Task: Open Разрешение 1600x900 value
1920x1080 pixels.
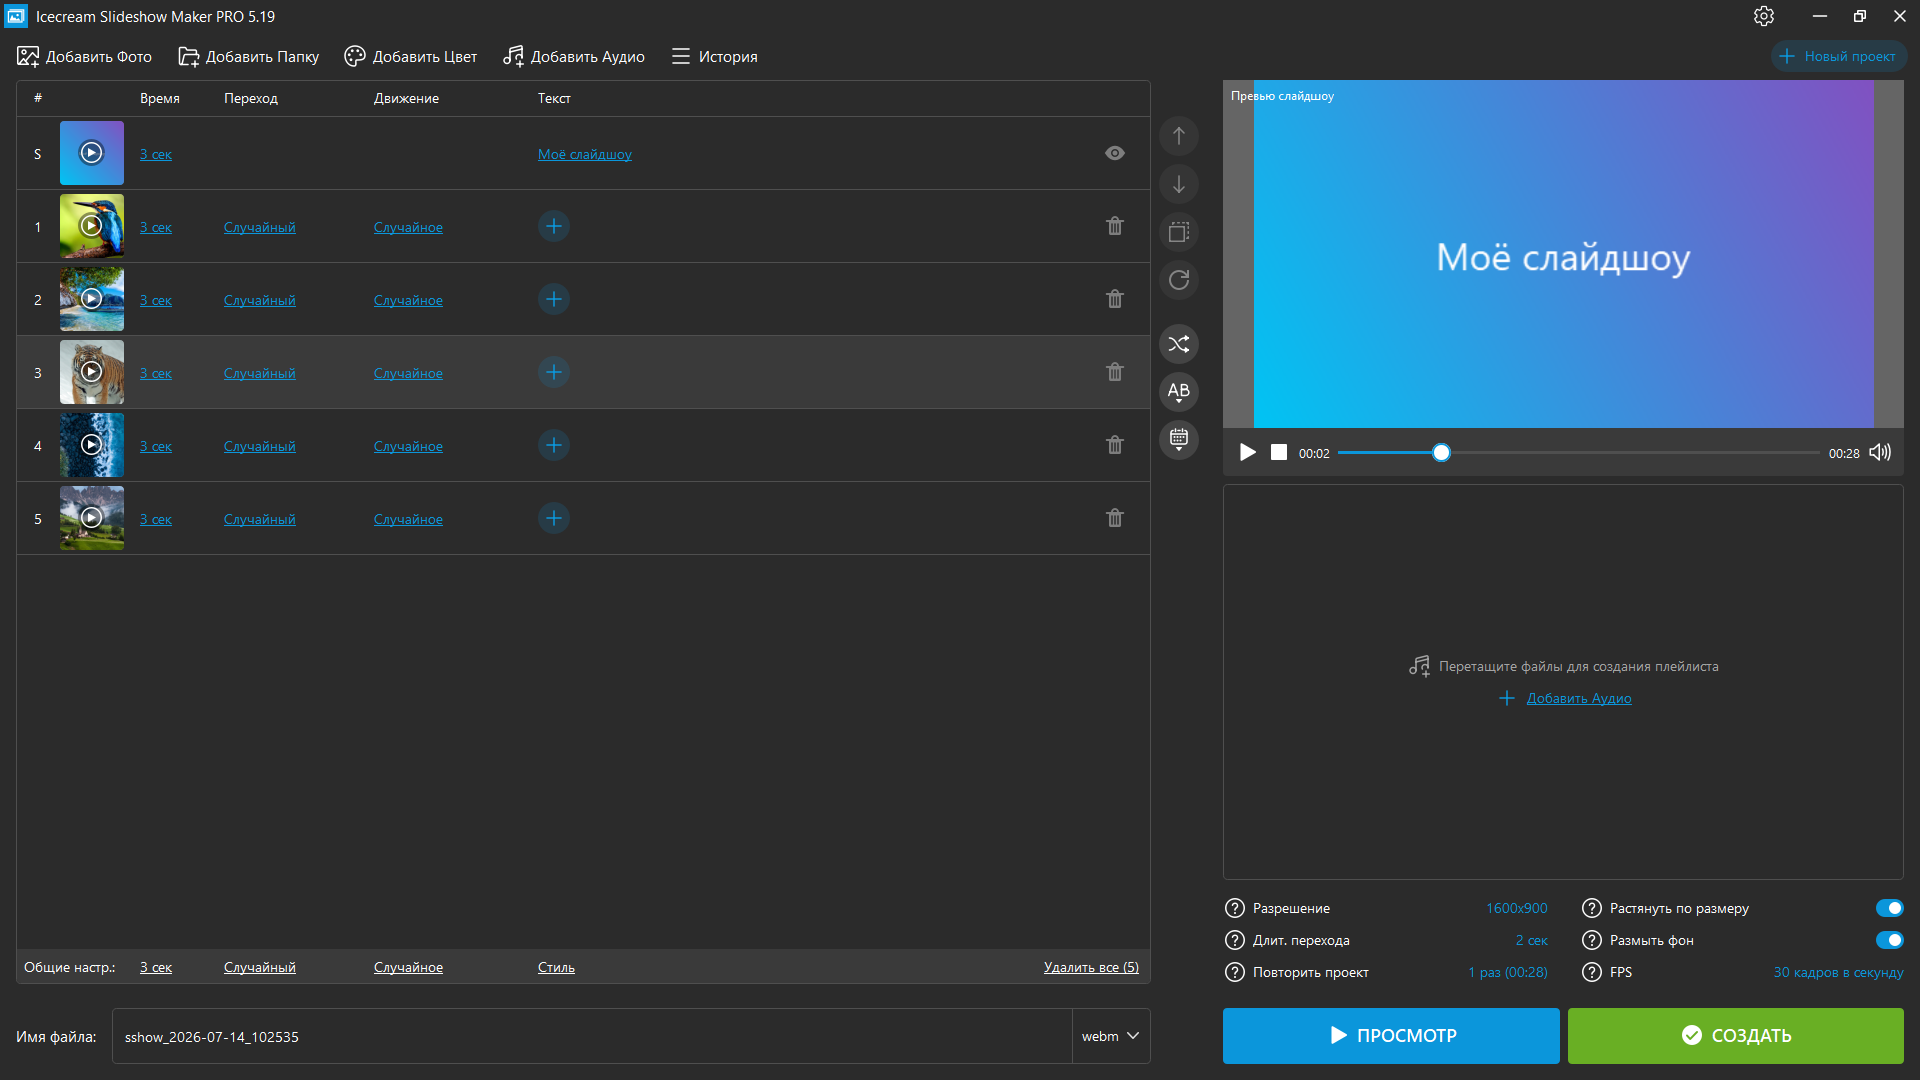Action: coord(1517,908)
